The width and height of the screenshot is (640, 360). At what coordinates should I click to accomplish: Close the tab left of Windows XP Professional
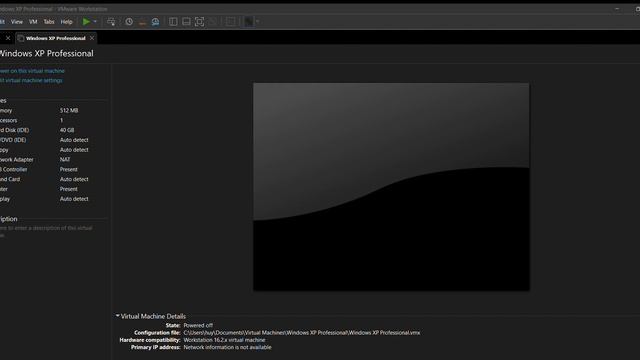click(8, 38)
